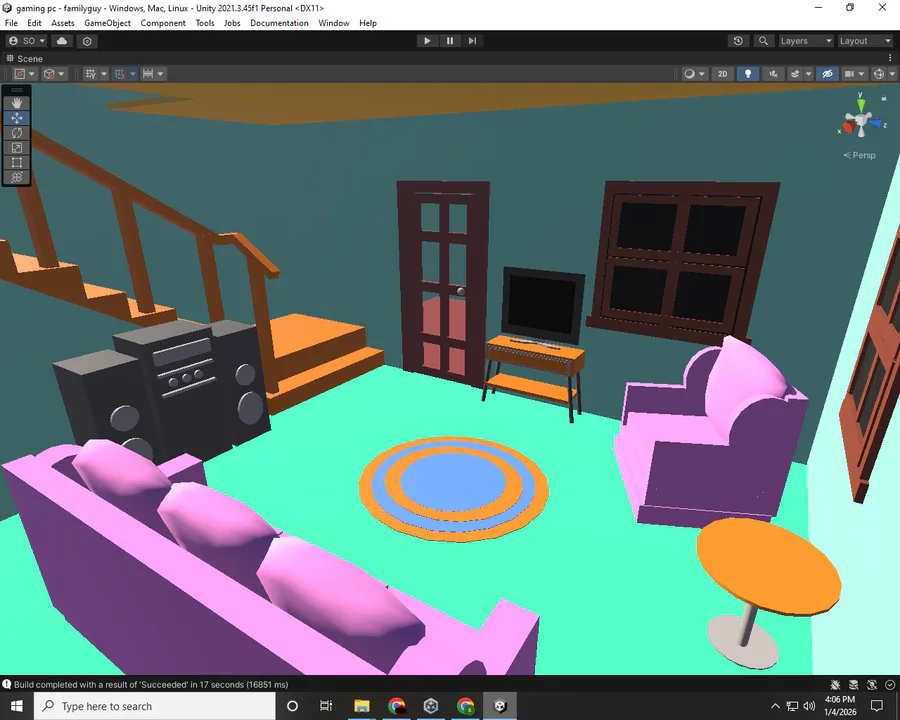
Task: Open File Explorer from taskbar
Action: pyautogui.click(x=362, y=706)
